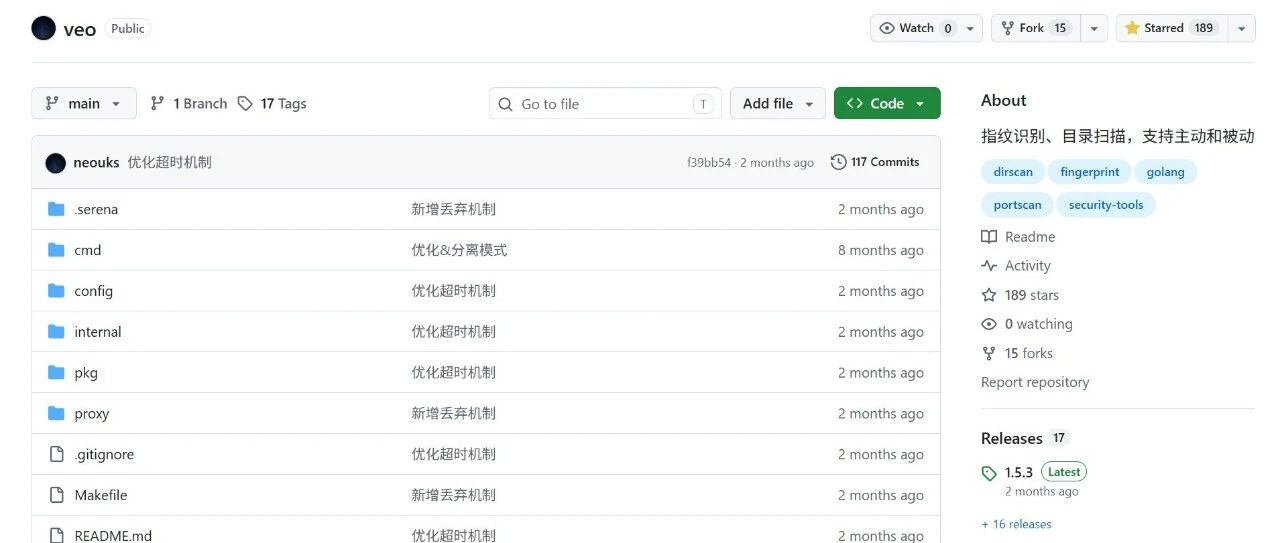The width and height of the screenshot is (1280, 543).
Task: Click the folder icon for cmd
Action: click(56, 250)
